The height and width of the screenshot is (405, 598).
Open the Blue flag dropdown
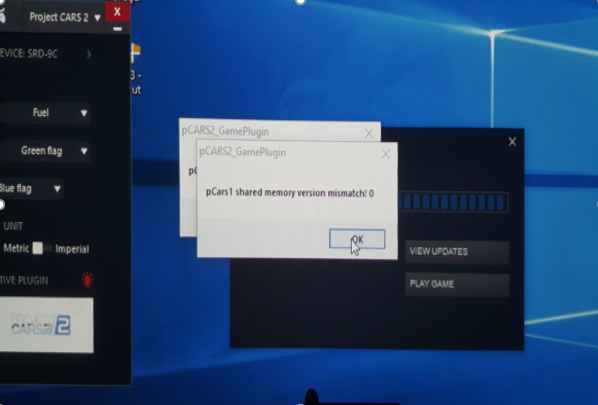coord(31,189)
